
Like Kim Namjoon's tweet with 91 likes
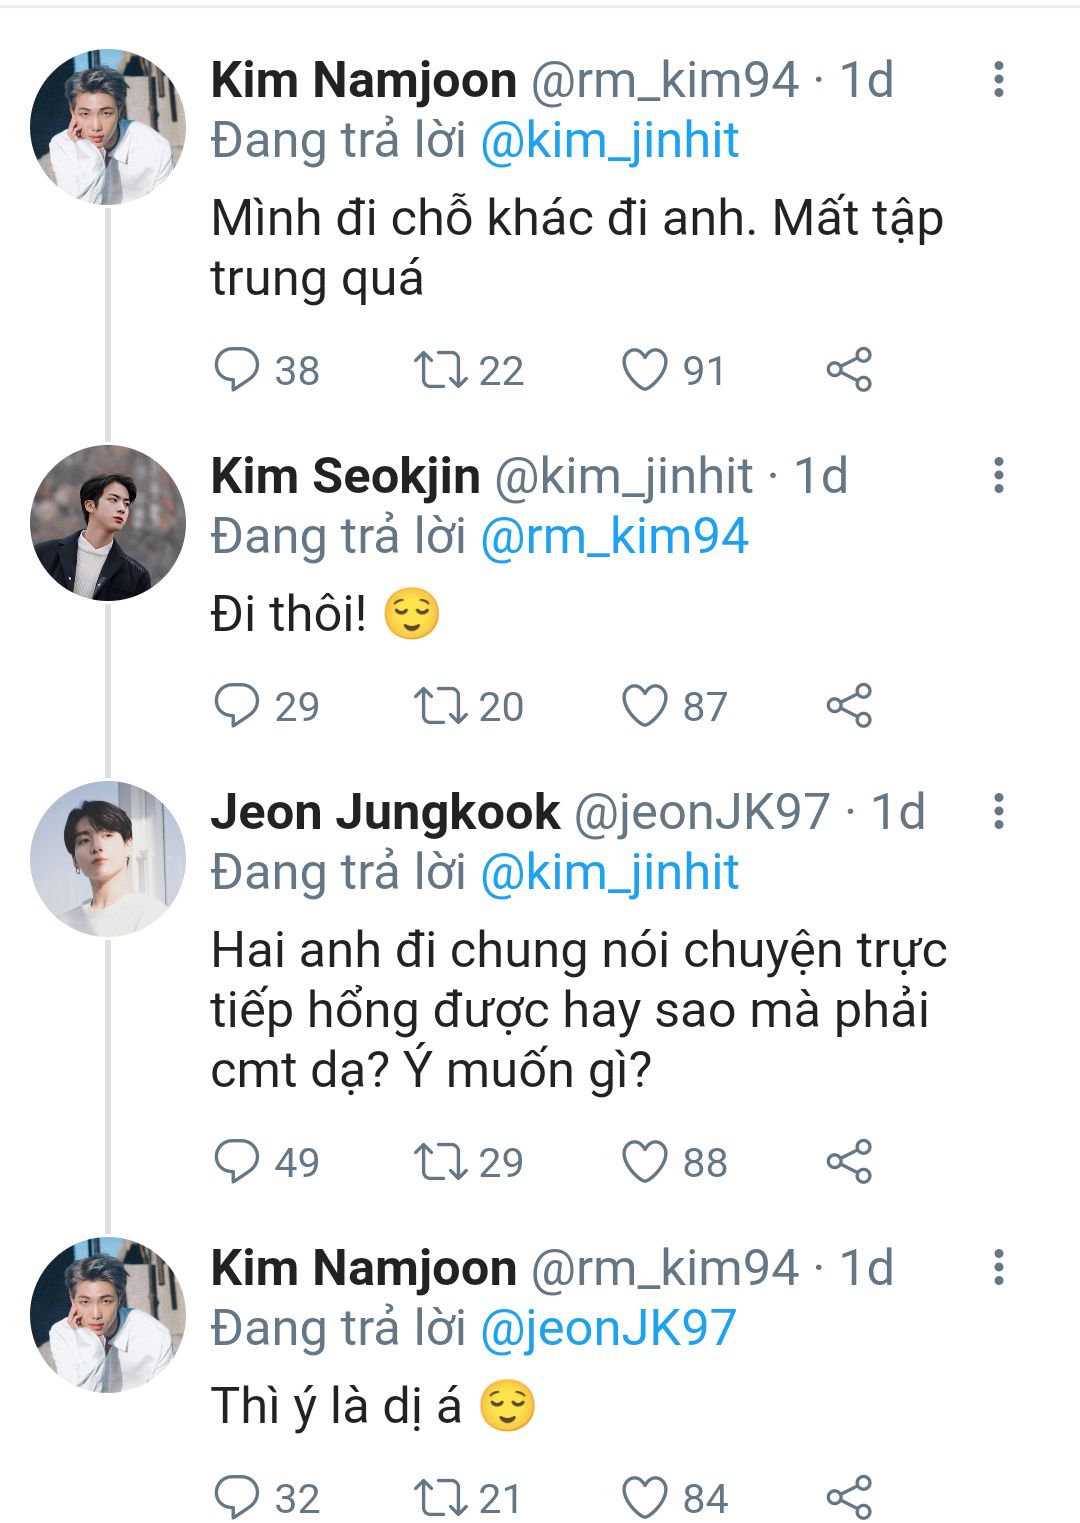pos(645,369)
